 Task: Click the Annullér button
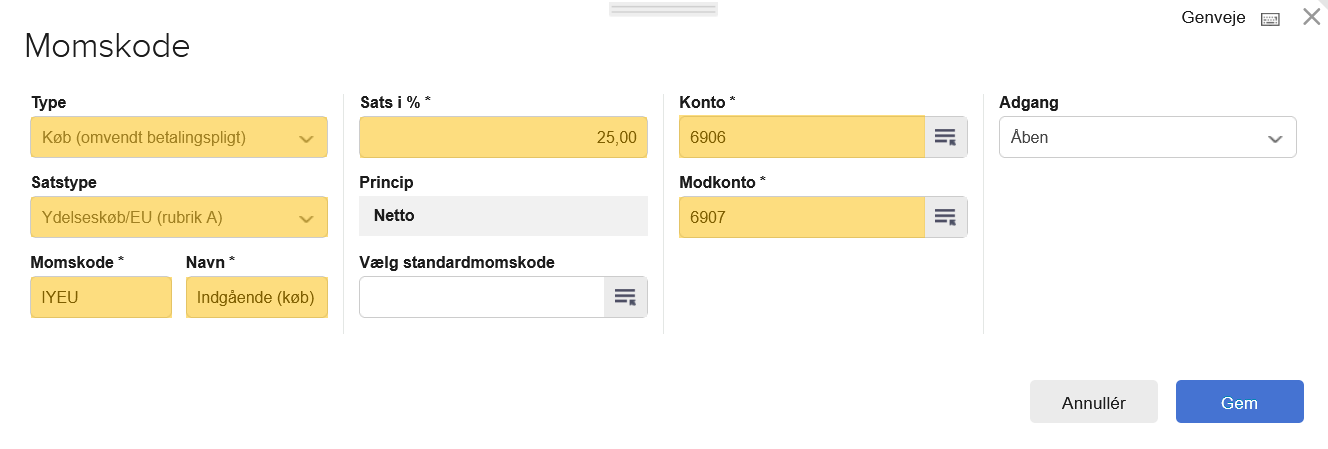pyautogui.click(x=1094, y=402)
